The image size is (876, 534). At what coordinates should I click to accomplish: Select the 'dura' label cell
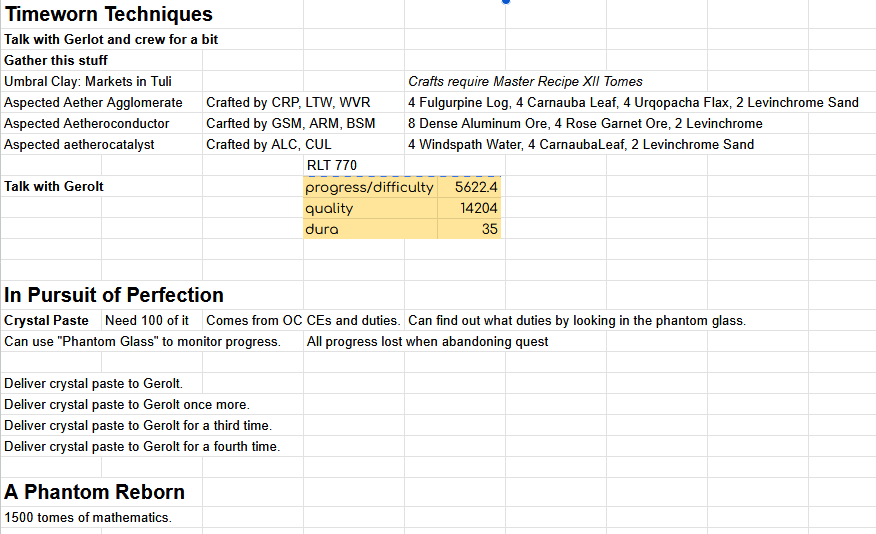pos(370,229)
